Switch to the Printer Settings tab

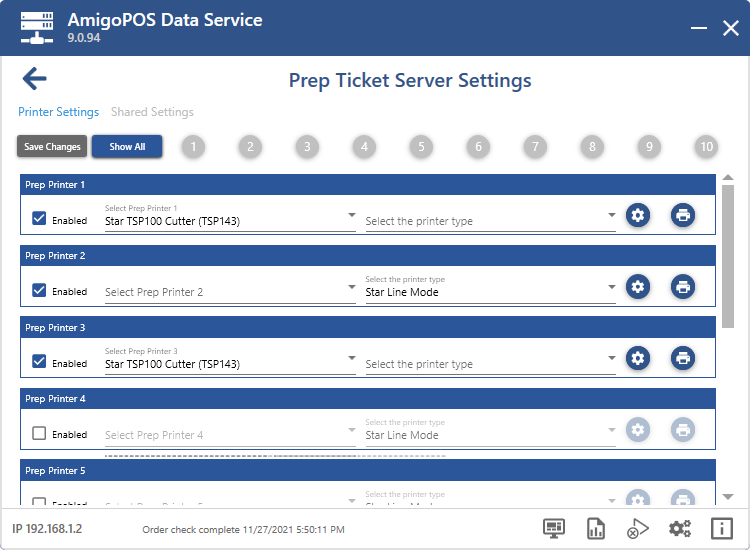pos(58,112)
